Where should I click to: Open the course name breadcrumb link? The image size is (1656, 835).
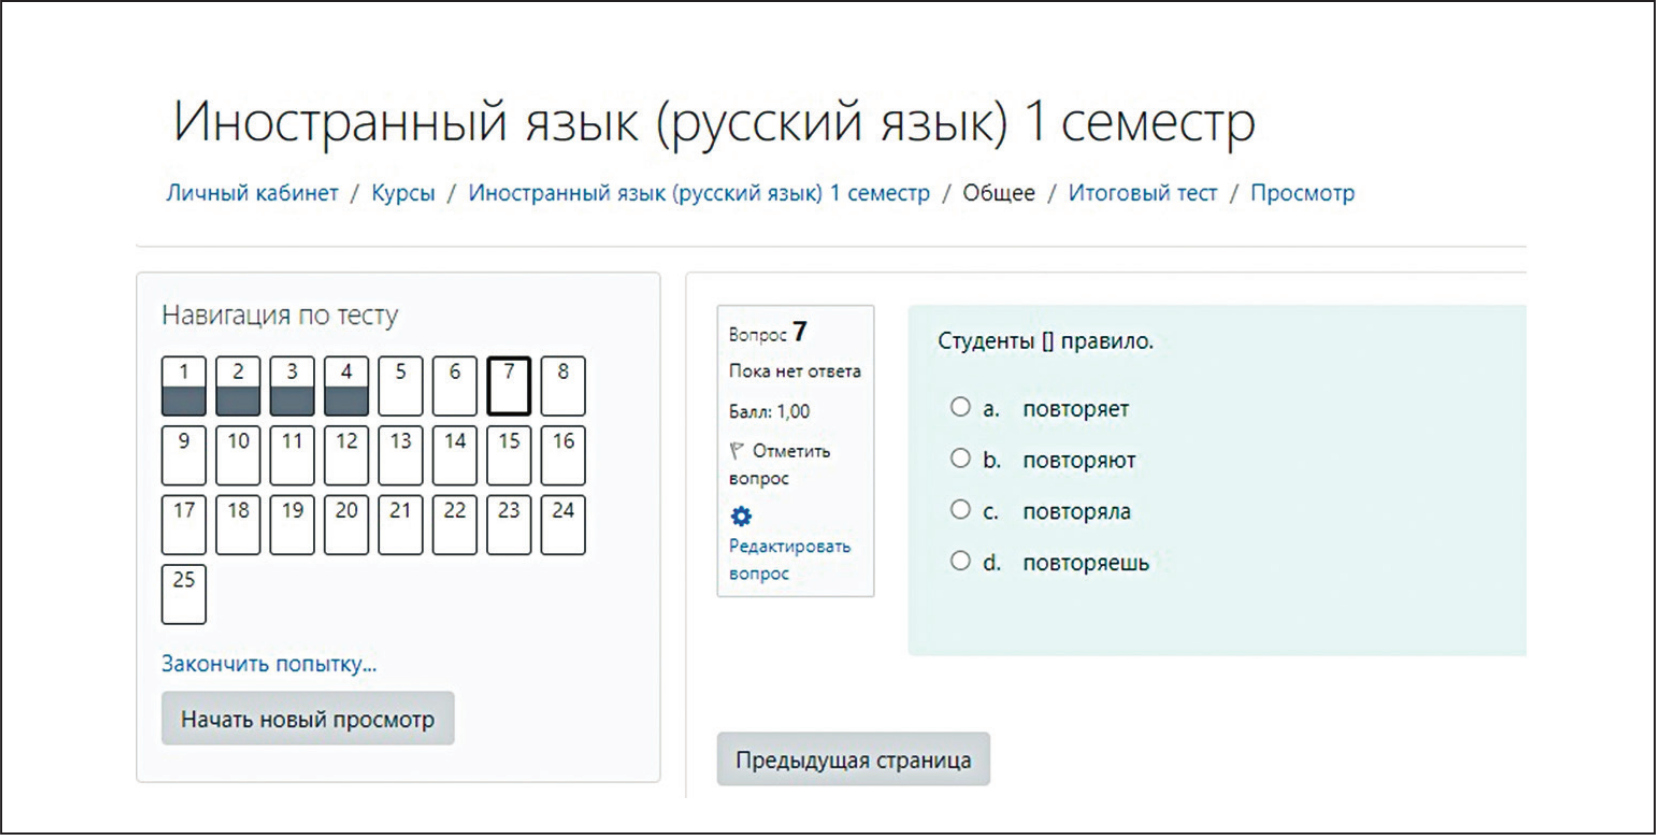[698, 193]
